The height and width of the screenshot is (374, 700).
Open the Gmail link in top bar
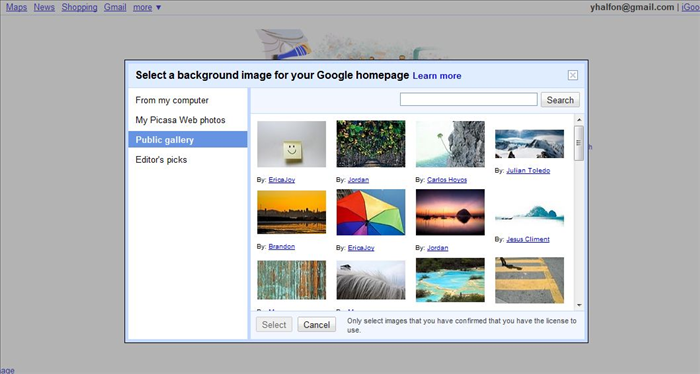115,7
